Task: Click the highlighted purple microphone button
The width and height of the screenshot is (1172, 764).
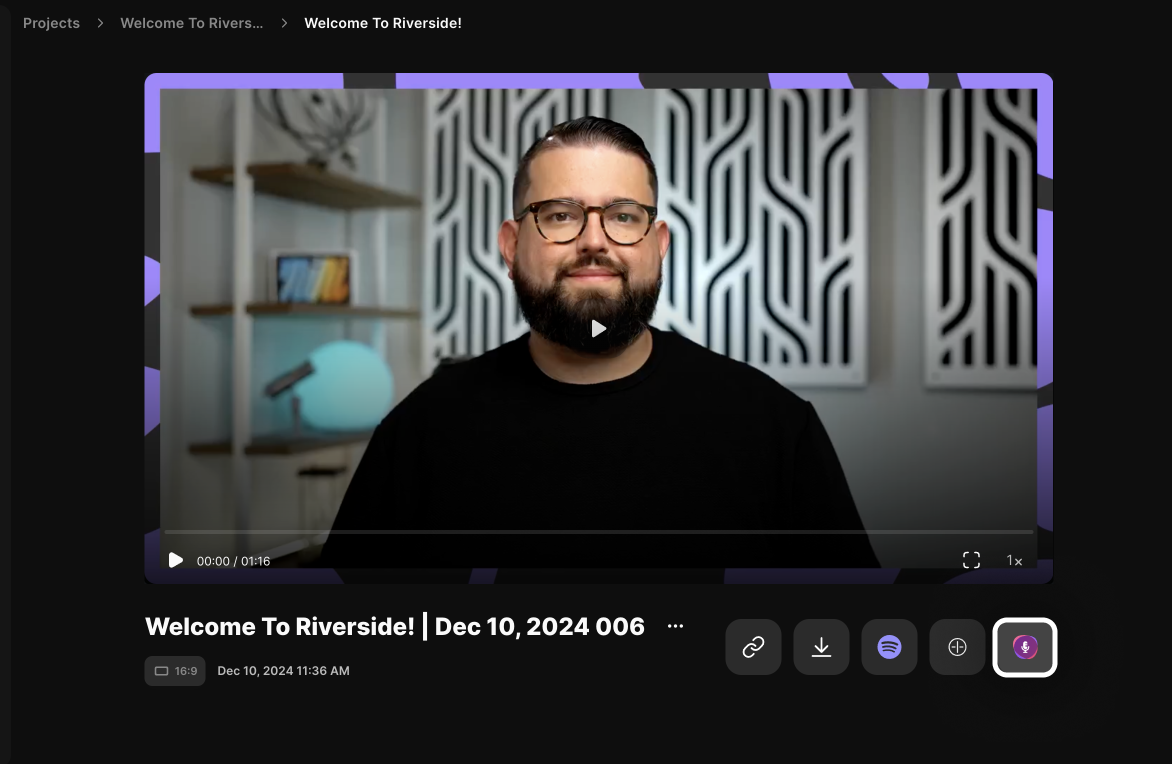Action: (x=1025, y=647)
